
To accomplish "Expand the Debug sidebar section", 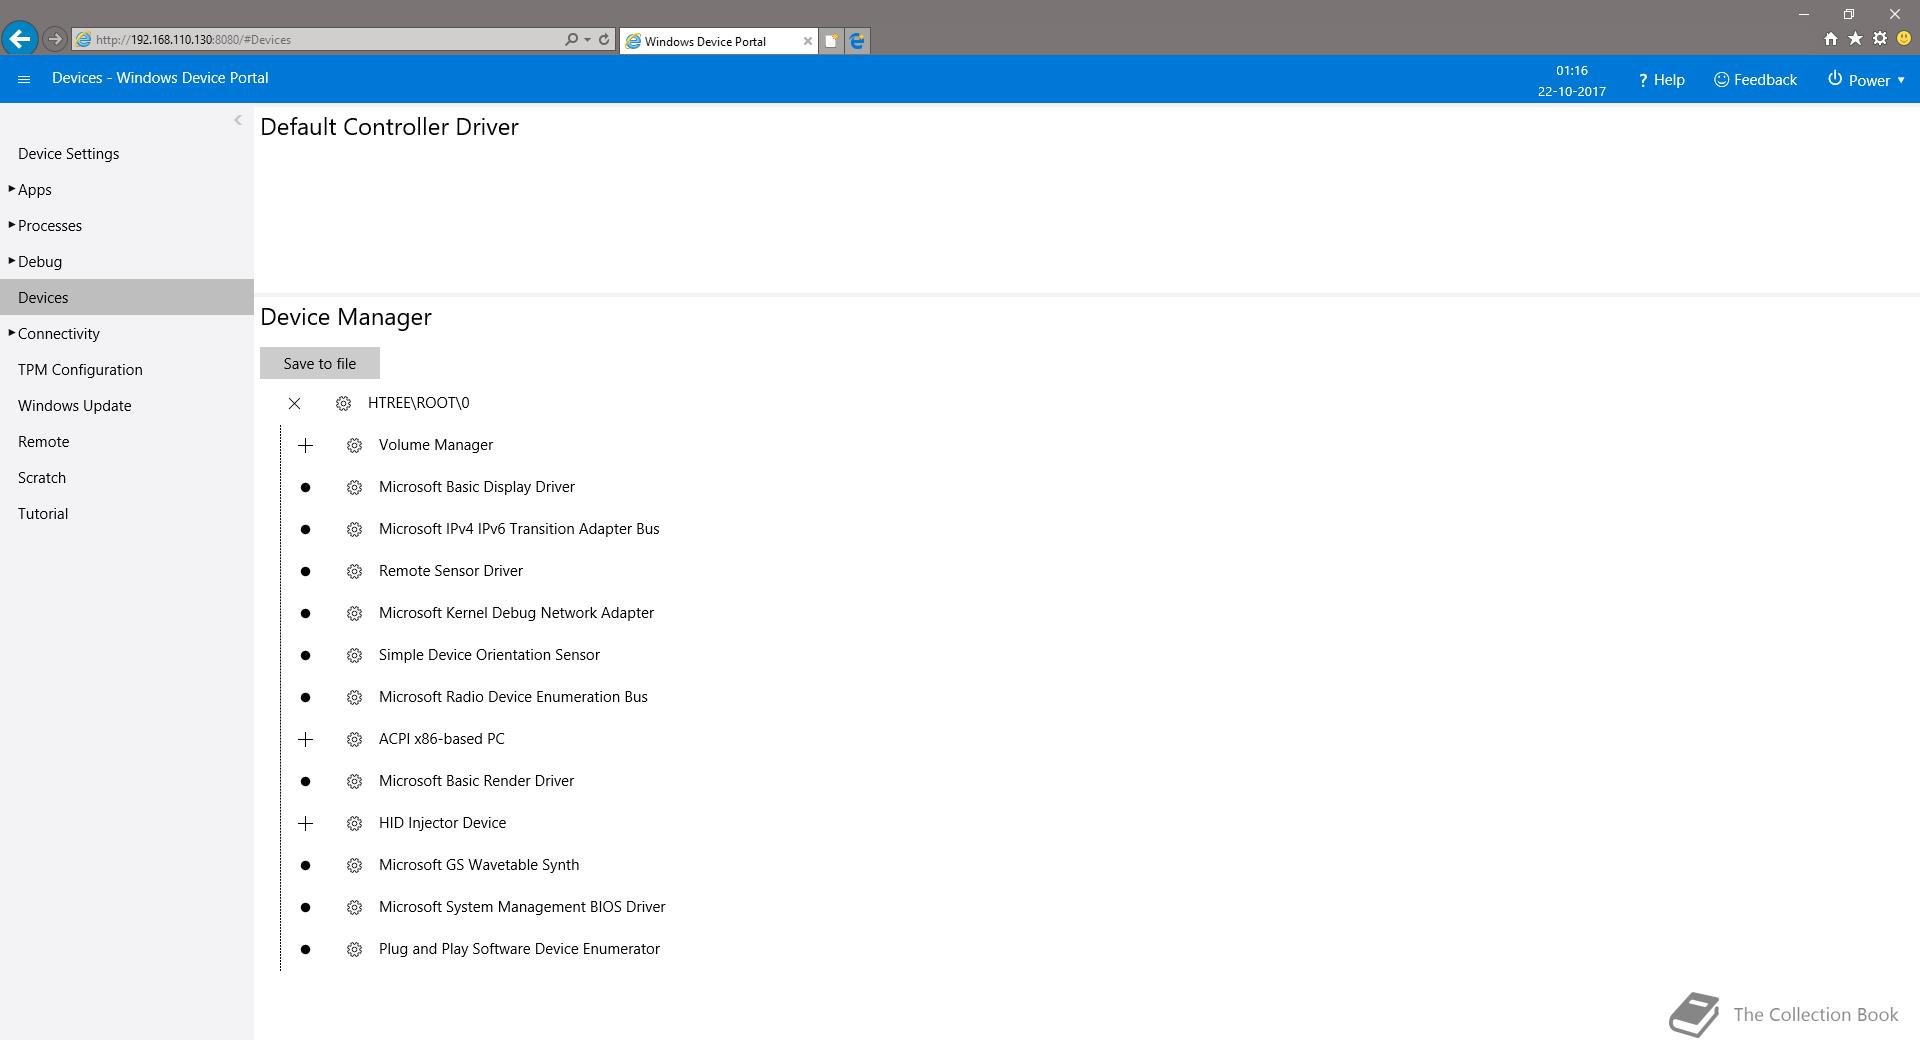I will tap(12, 261).
